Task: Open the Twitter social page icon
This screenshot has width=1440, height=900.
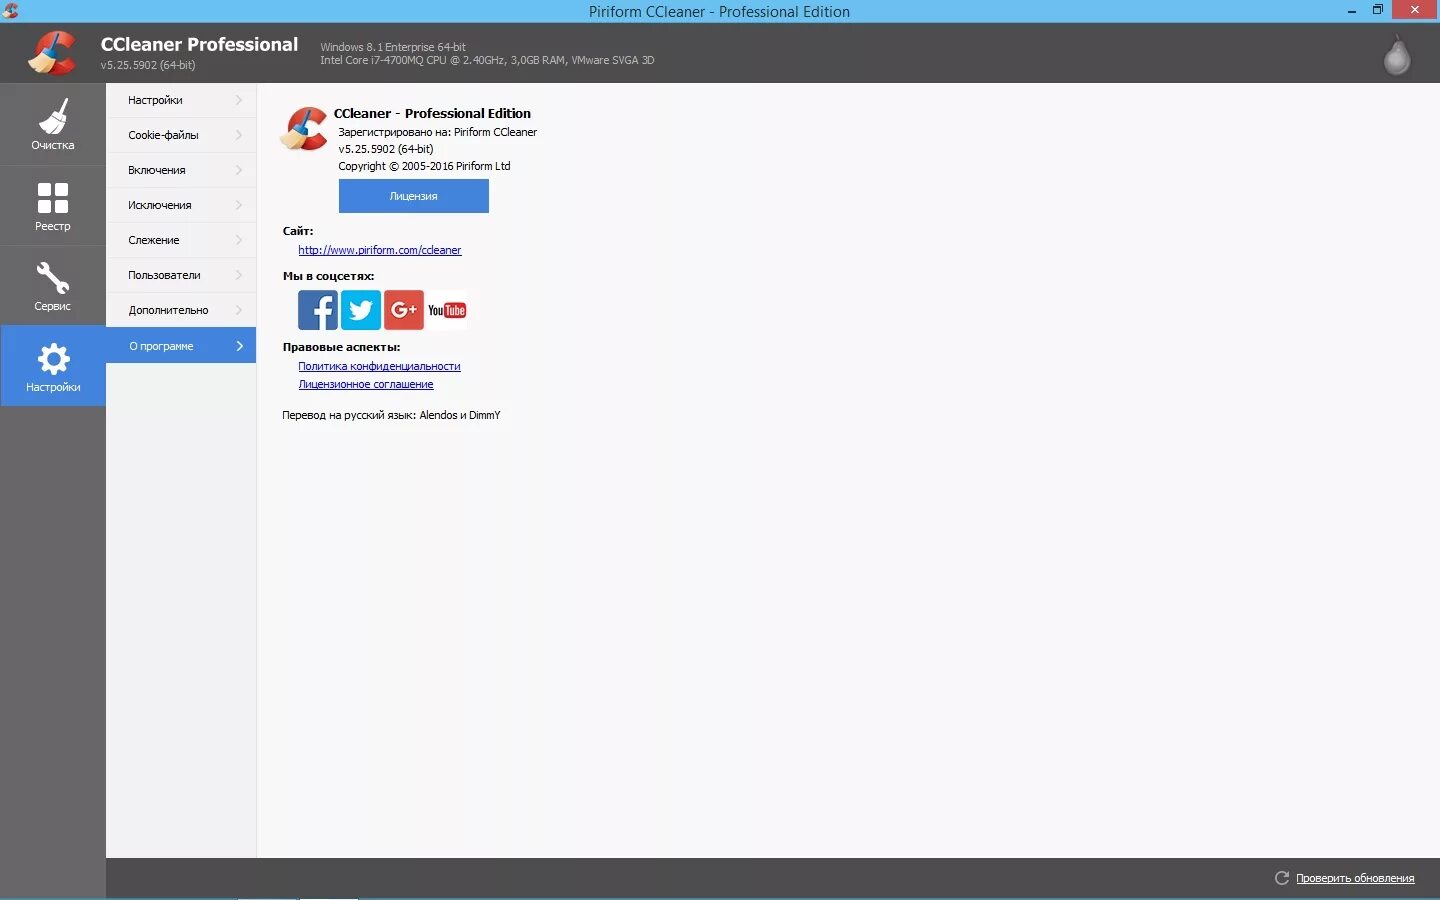Action: coord(361,310)
